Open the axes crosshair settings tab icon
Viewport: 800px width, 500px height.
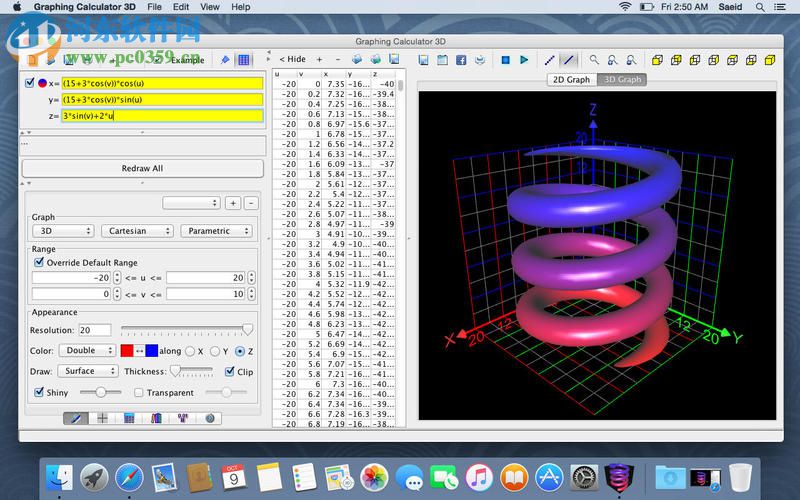point(102,418)
